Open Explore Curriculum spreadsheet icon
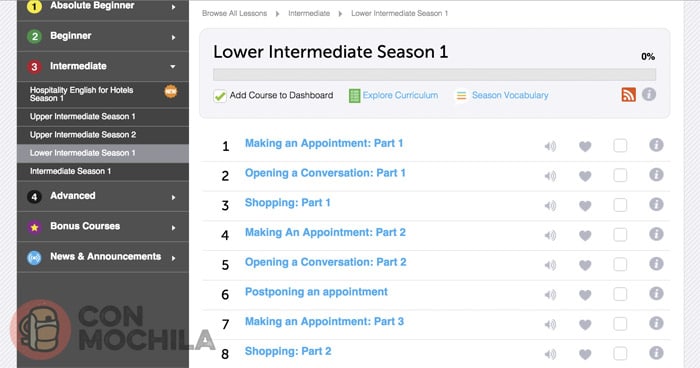The width and height of the screenshot is (700, 368). pyautogui.click(x=354, y=96)
